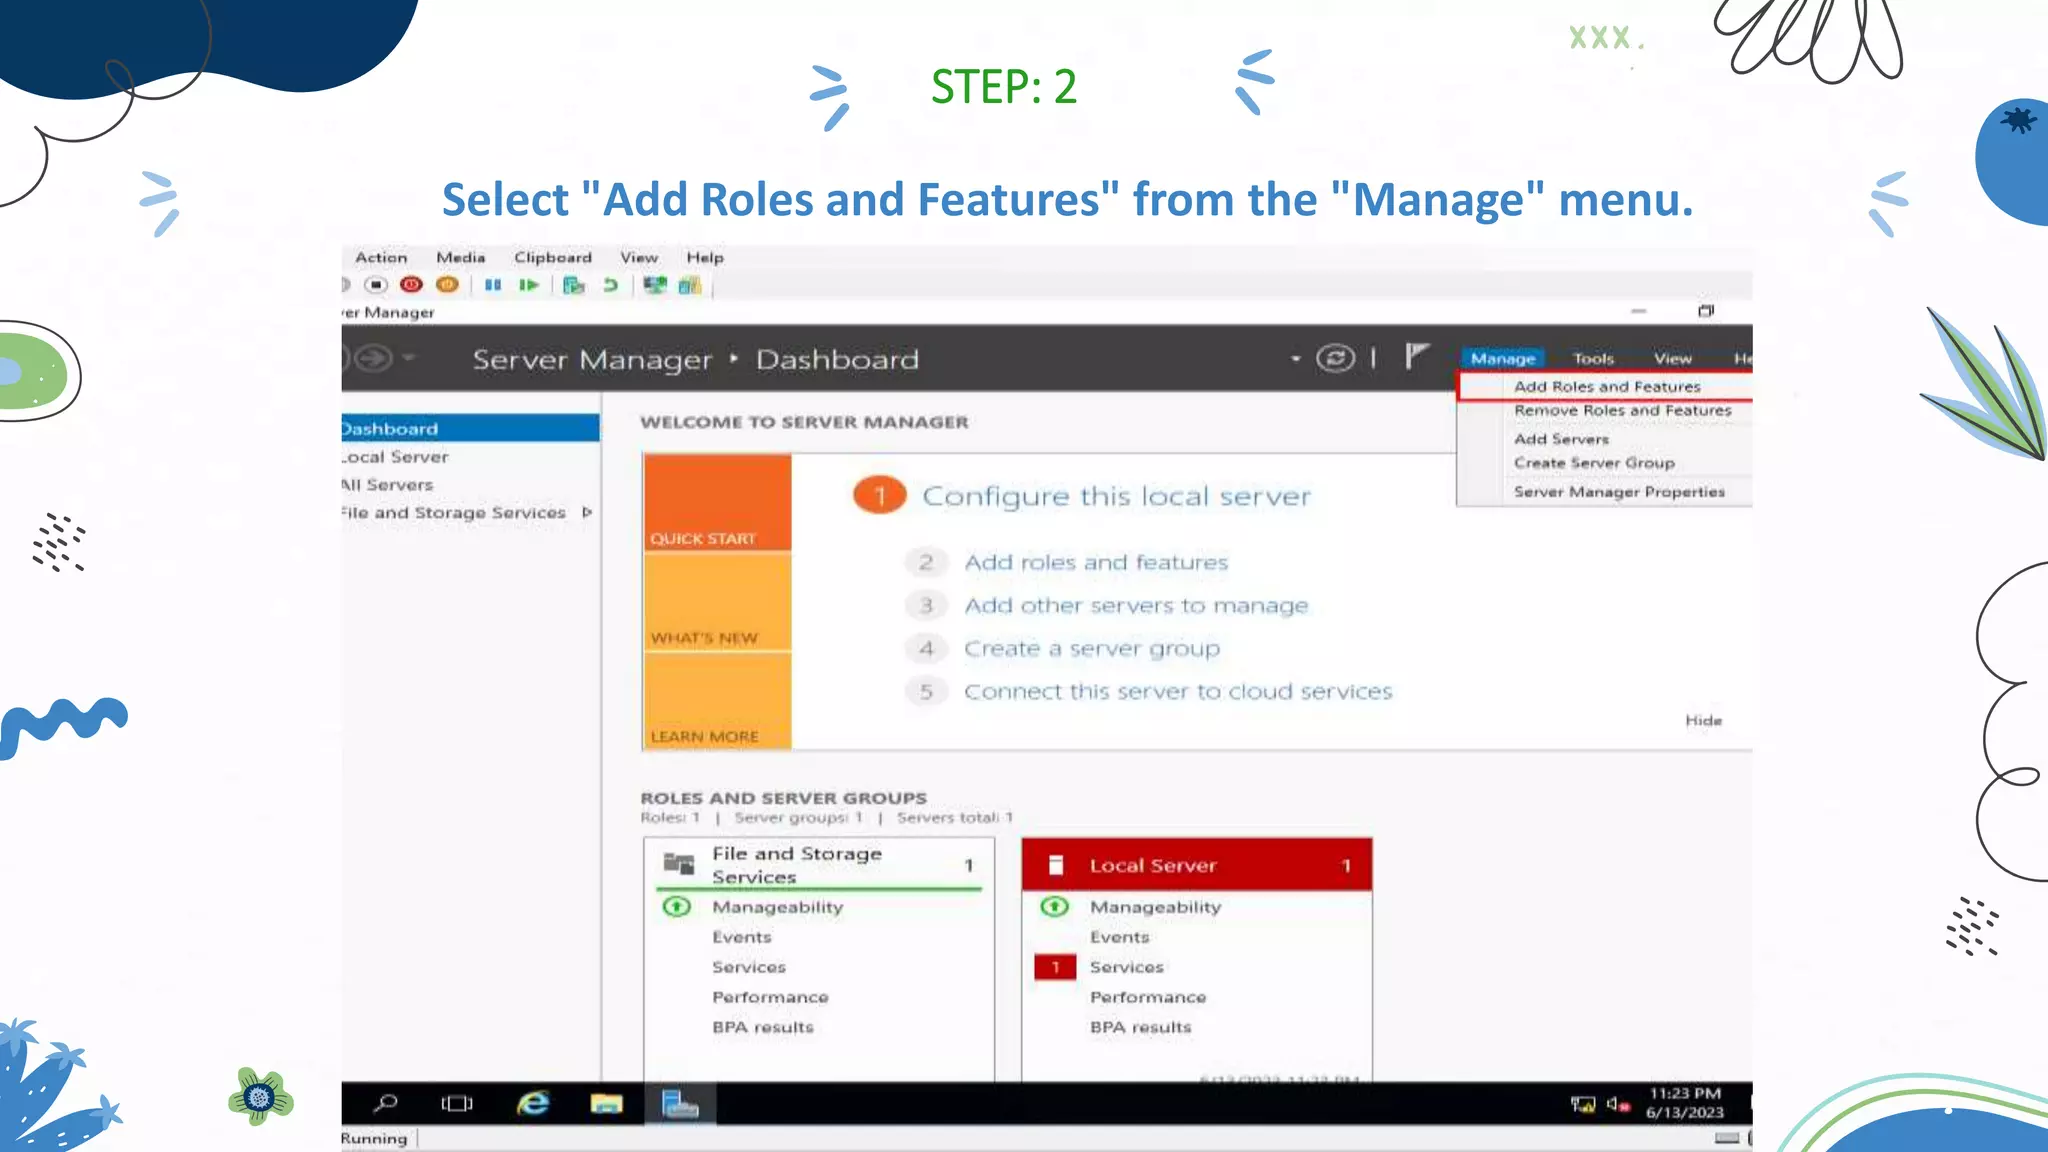Open the notifications flag in Server Manager
The height and width of the screenshot is (1152, 2048).
coord(1416,356)
